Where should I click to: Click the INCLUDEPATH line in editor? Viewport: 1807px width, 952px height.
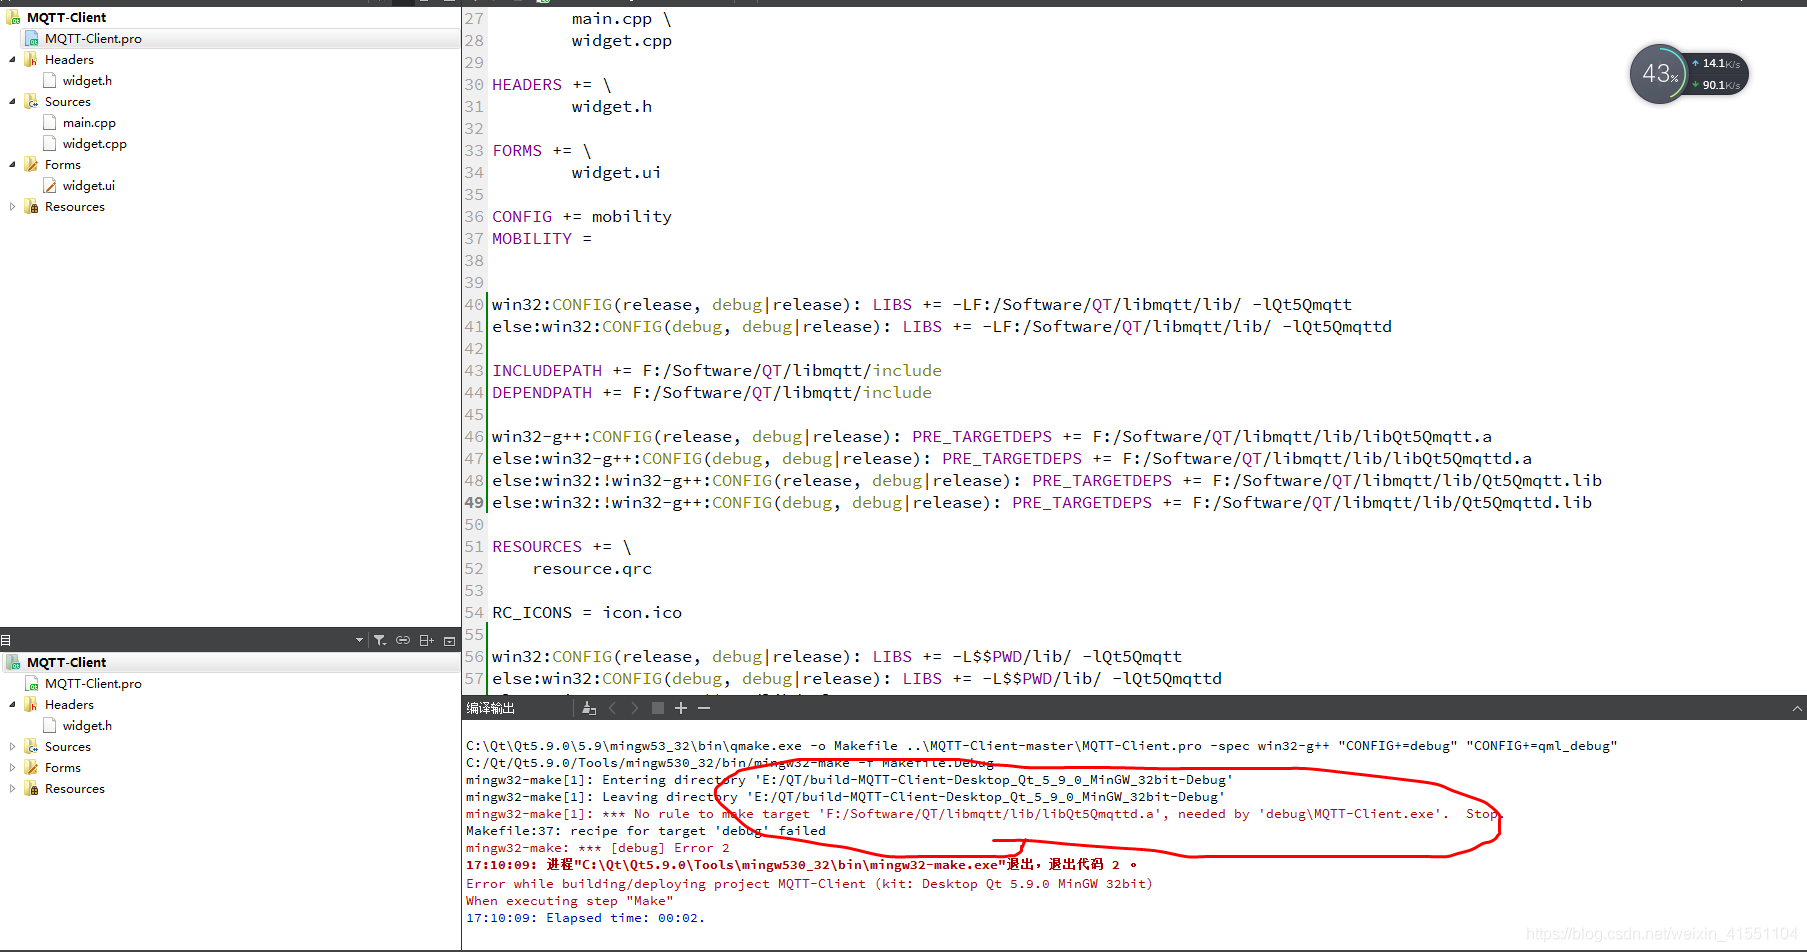tap(717, 371)
